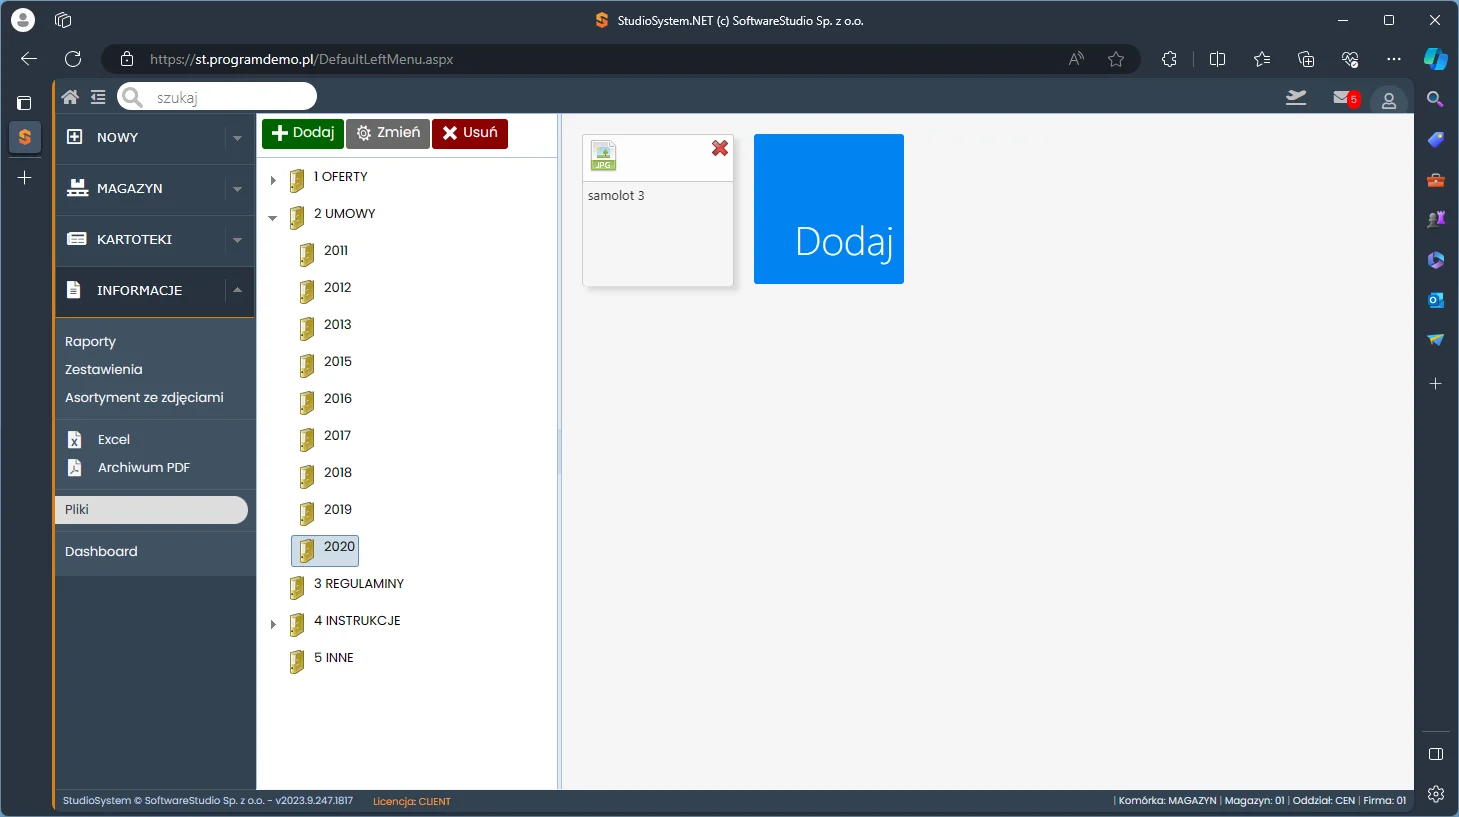Viewport: 1459px width, 817px height.
Task: Add page to favorites with star icon
Action: (1116, 59)
